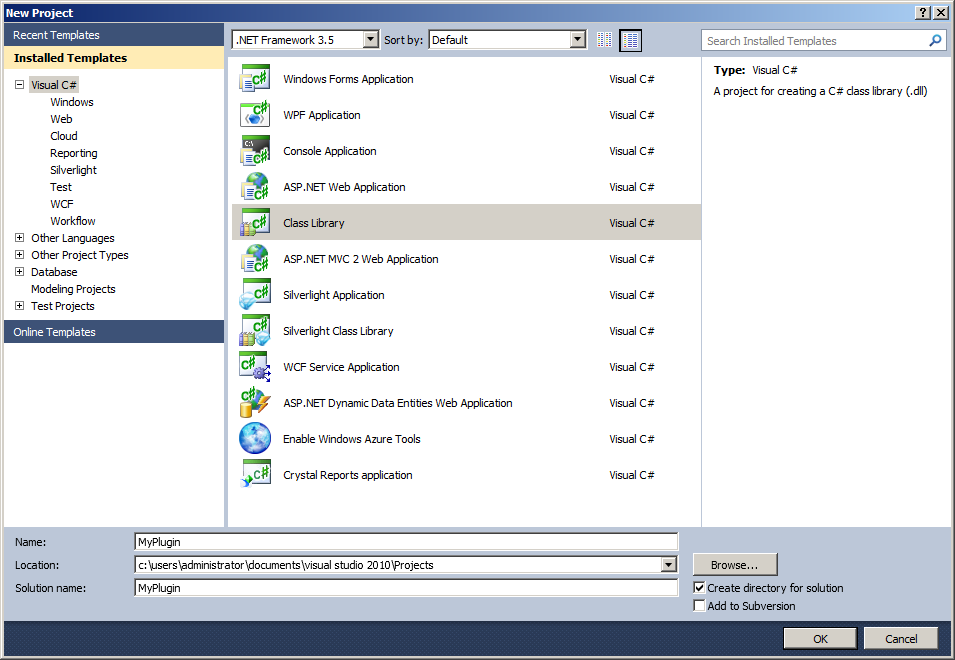Select the Windows category under Visual C#
955x660 pixels.
[x=72, y=102]
